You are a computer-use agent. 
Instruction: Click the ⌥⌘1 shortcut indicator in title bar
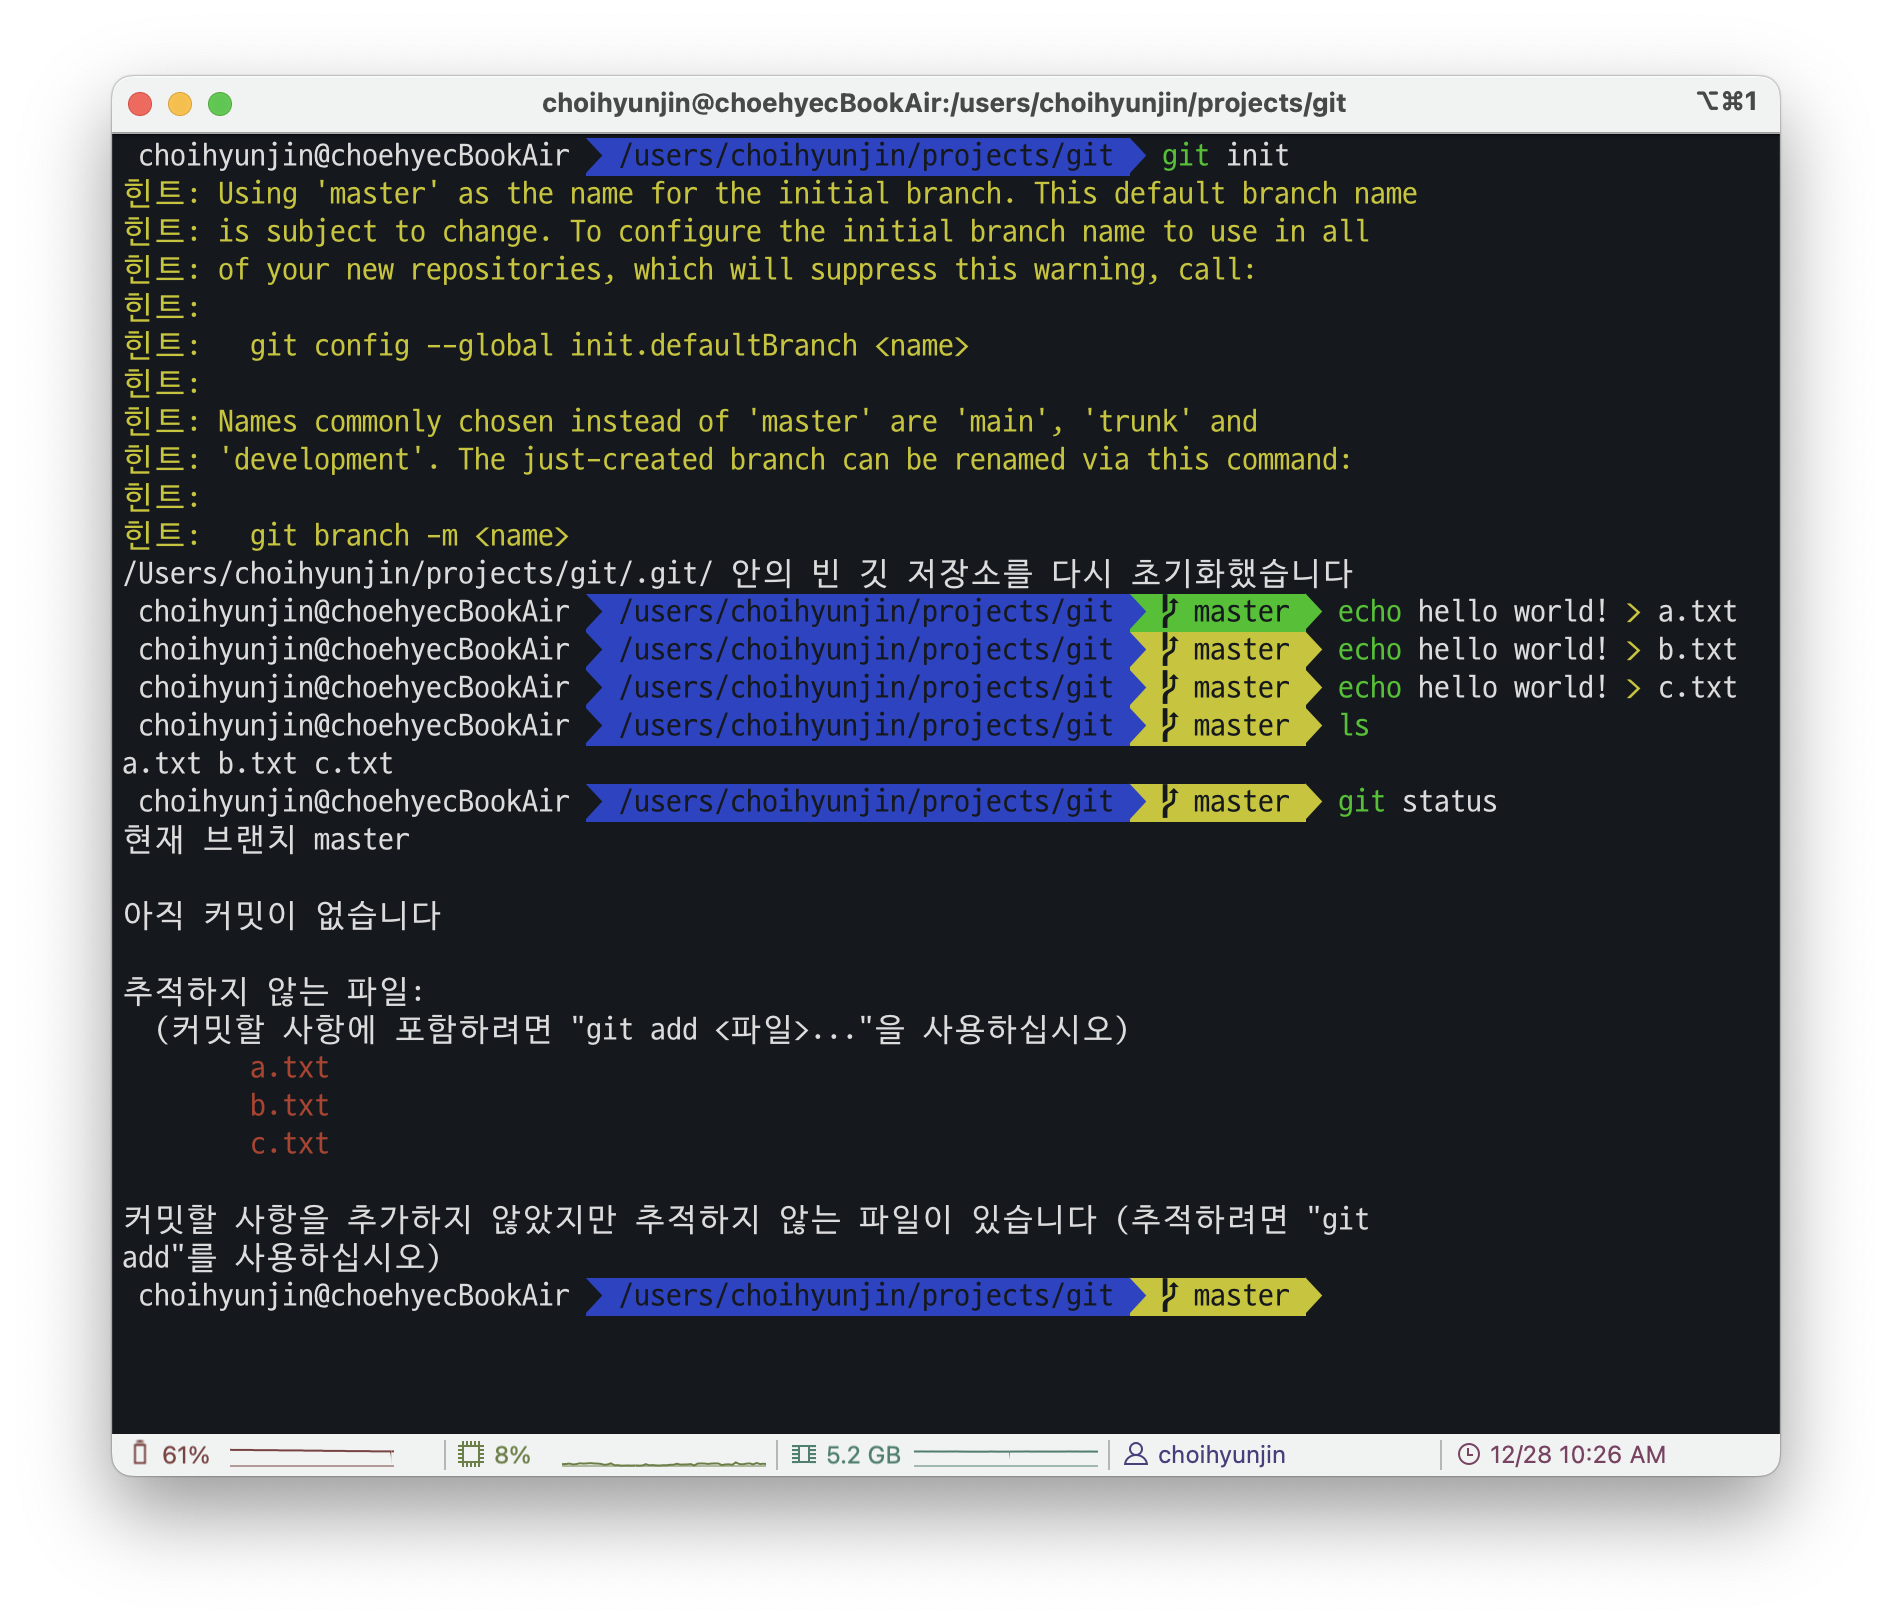[1726, 101]
